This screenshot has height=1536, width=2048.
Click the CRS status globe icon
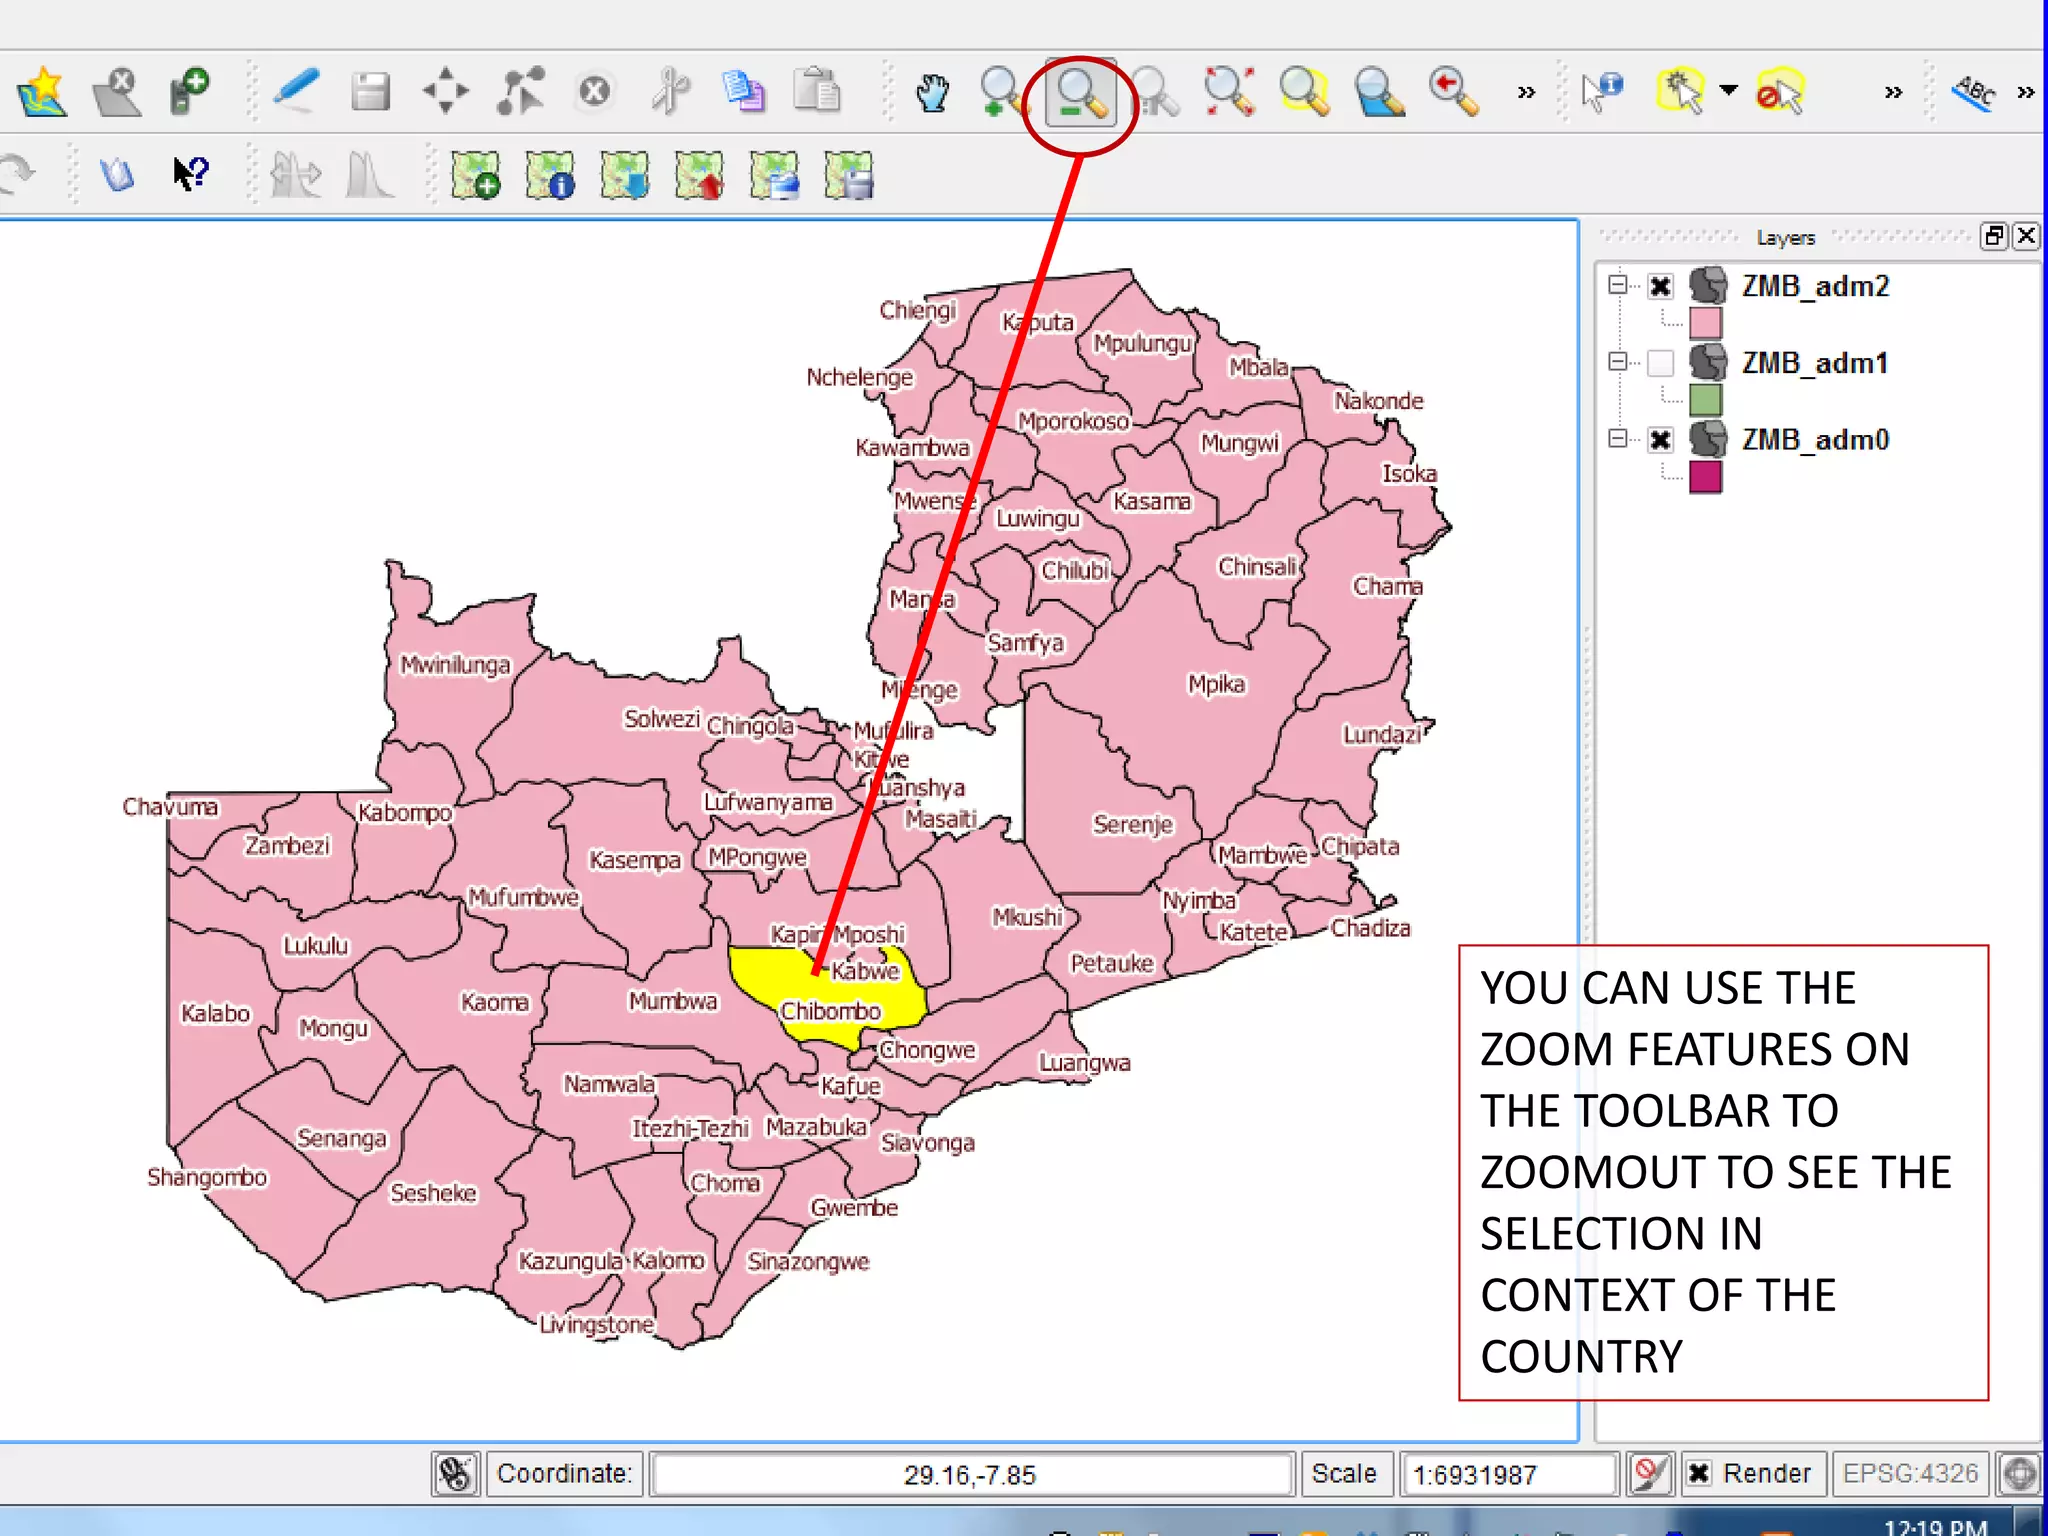point(2019,1473)
